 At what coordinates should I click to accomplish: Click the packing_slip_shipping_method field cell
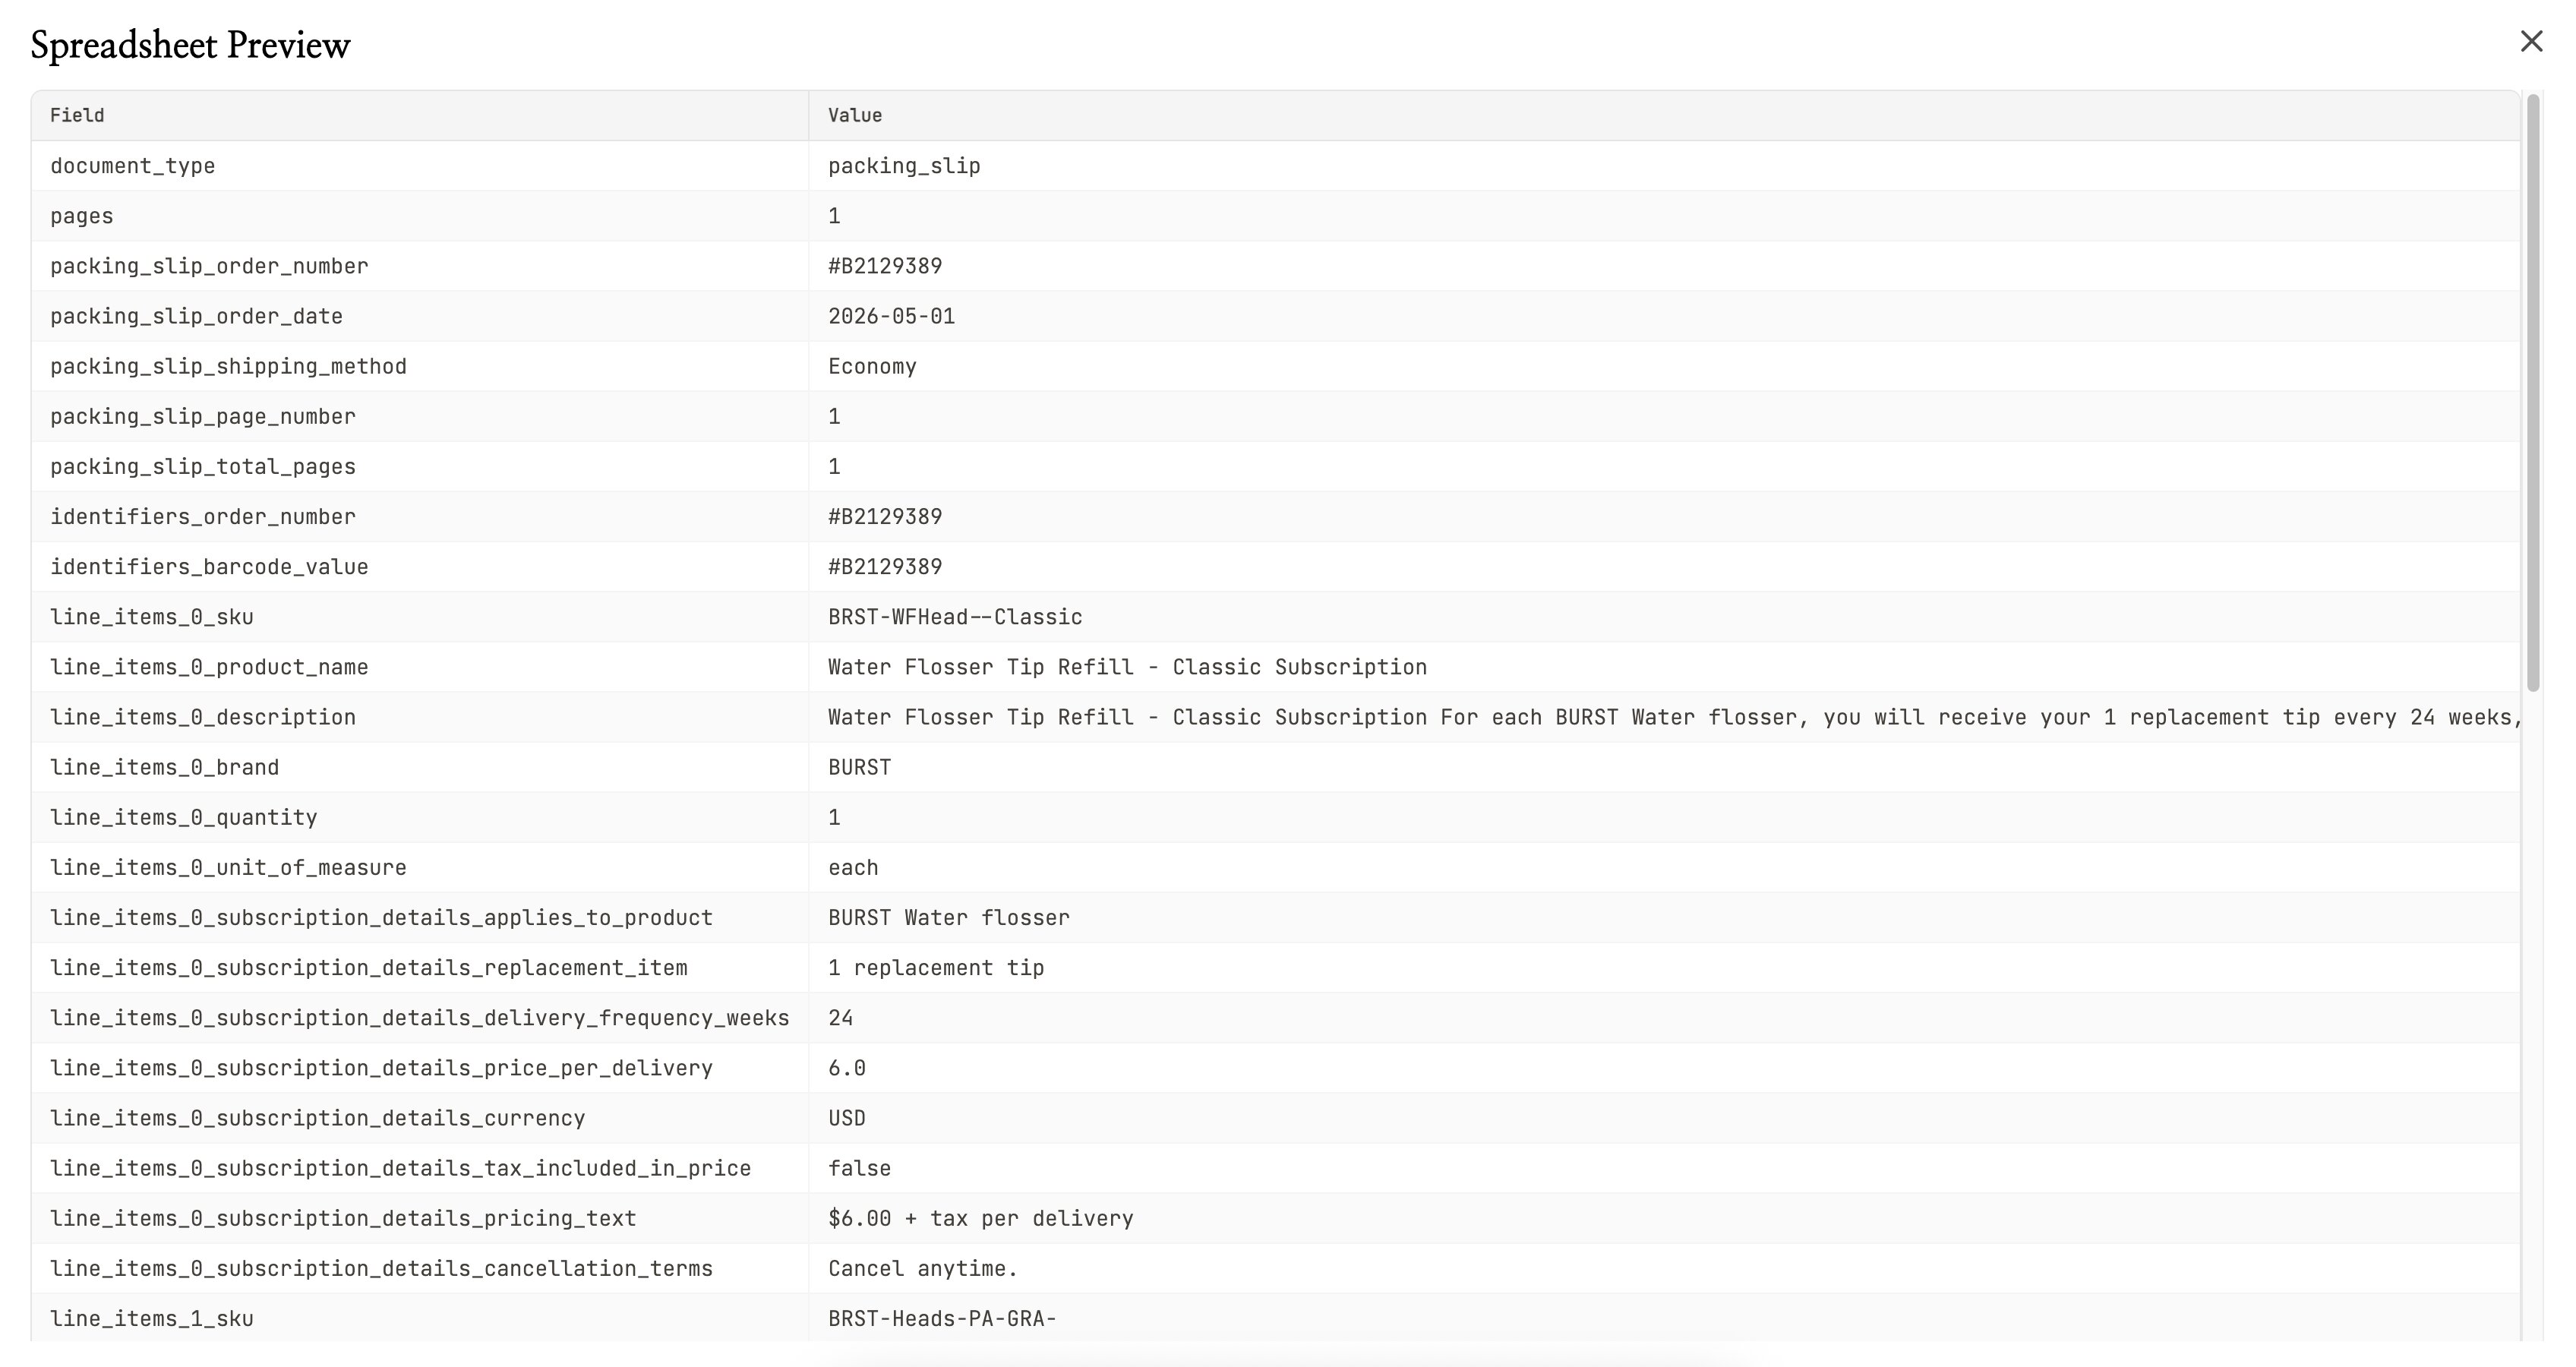coord(420,366)
